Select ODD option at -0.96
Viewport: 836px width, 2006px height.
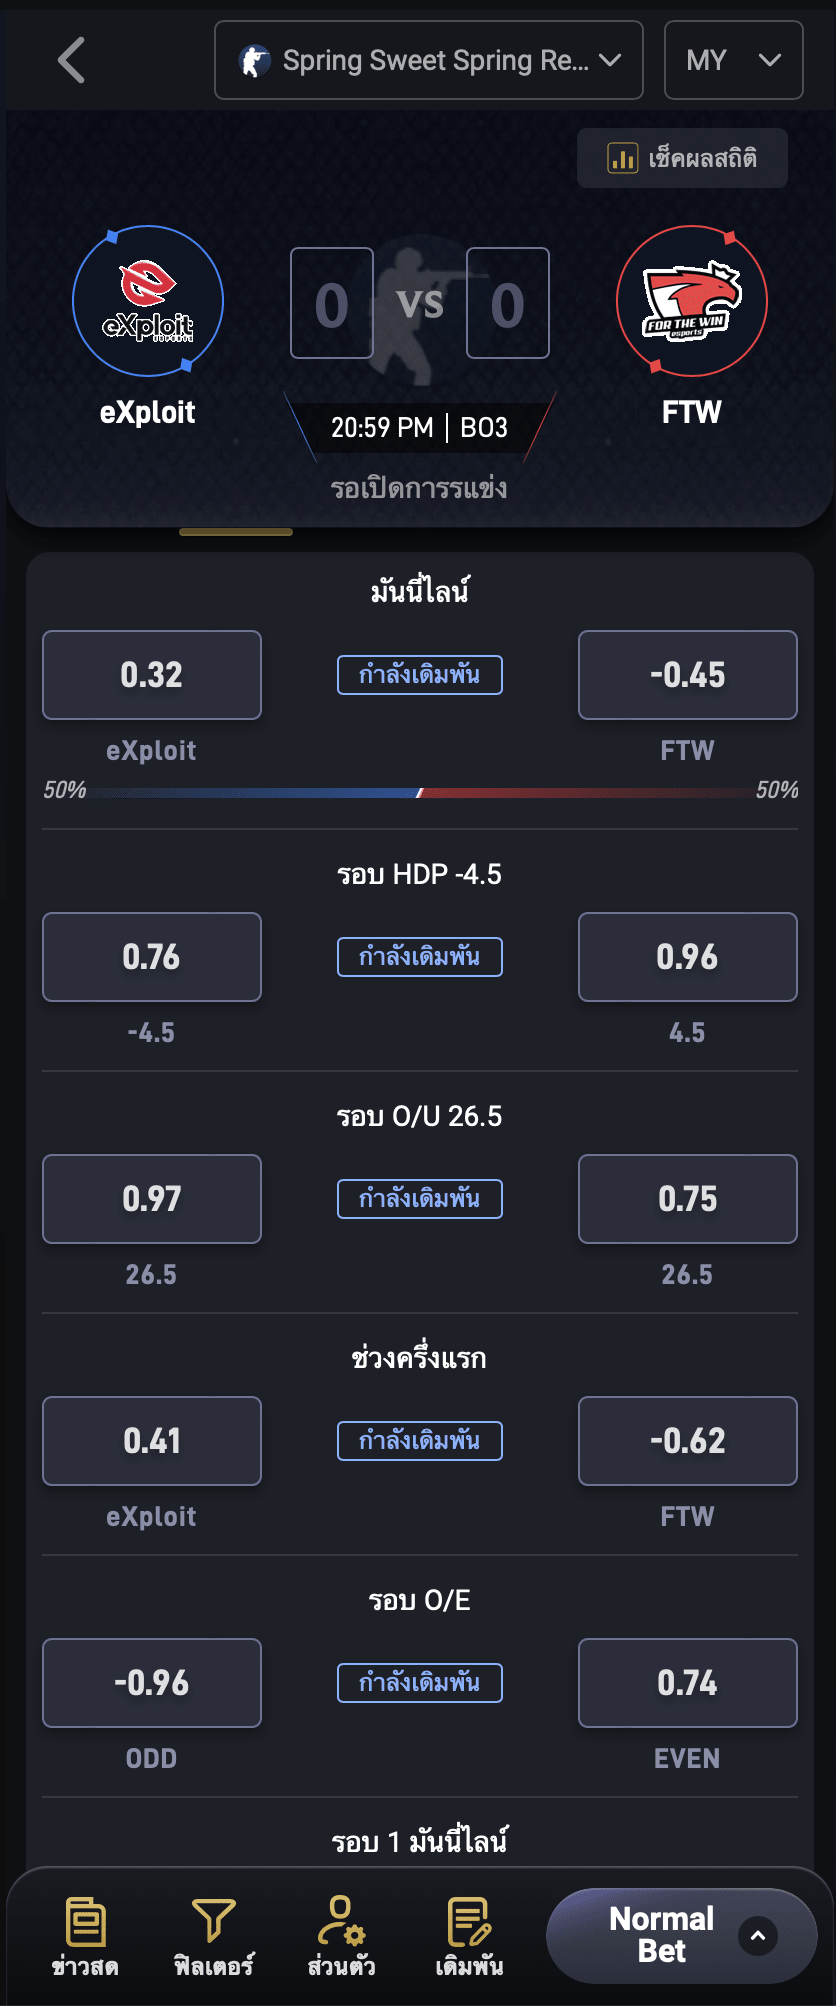pyautogui.click(x=152, y=1683)
